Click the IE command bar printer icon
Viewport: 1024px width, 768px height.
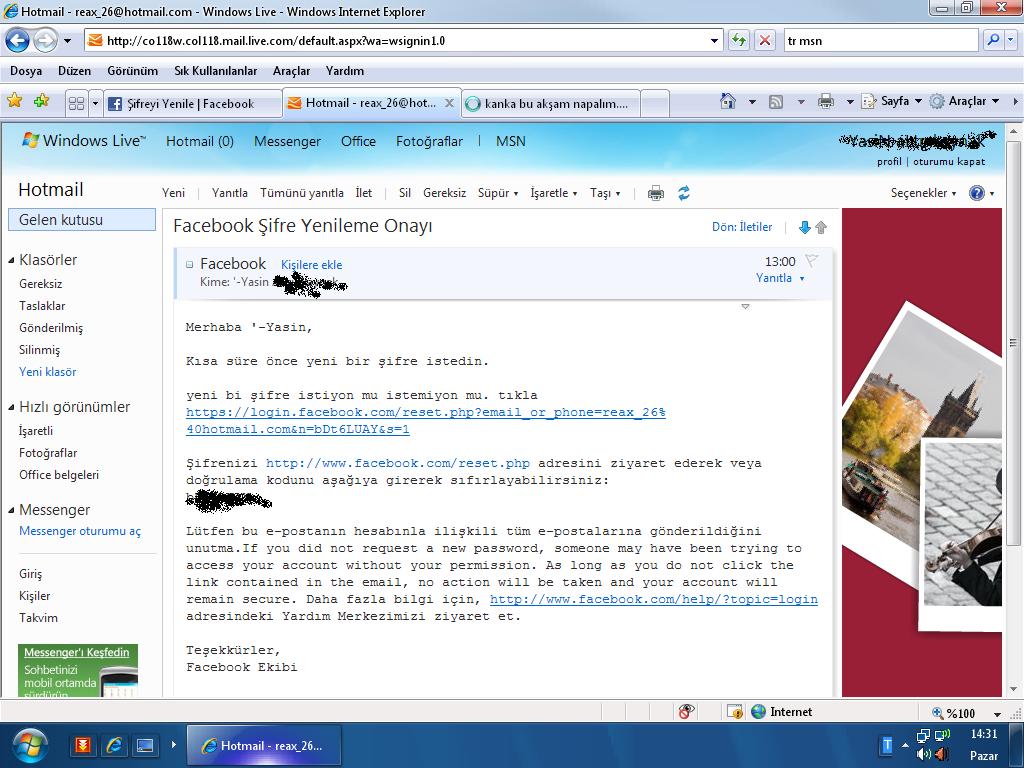825,101
